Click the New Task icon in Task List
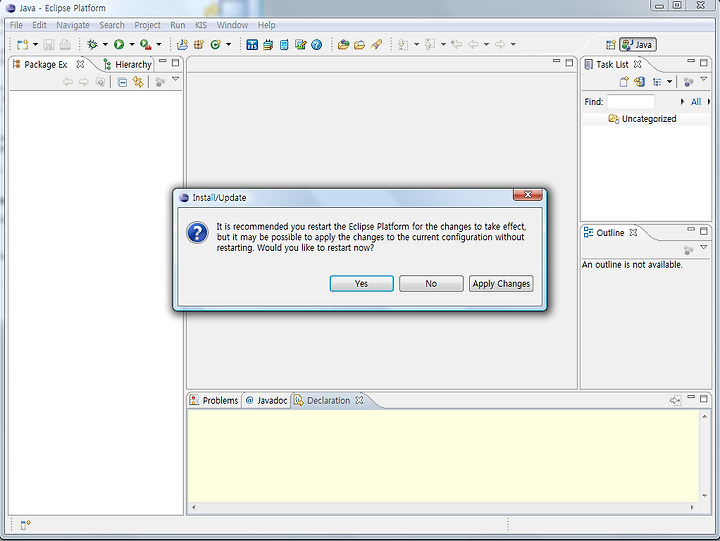This screenshot has height=541, width=720. pyautogui.click(x=624, y=82)
